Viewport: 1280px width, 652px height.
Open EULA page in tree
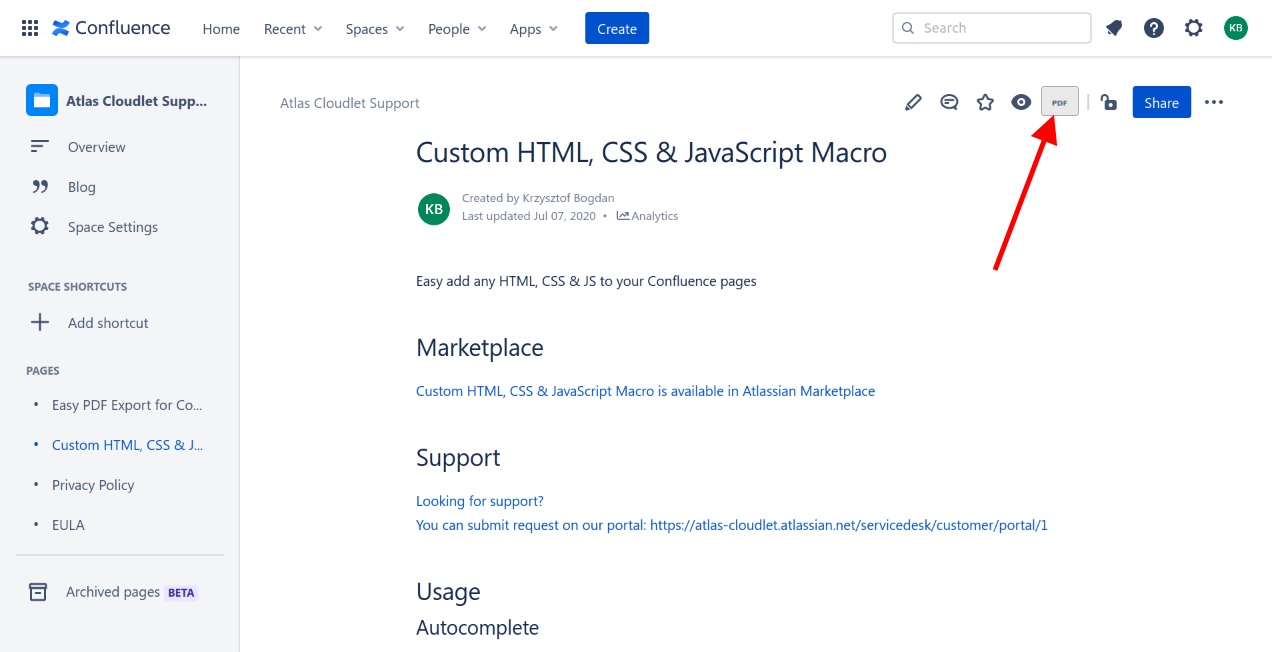coord(68,525)
